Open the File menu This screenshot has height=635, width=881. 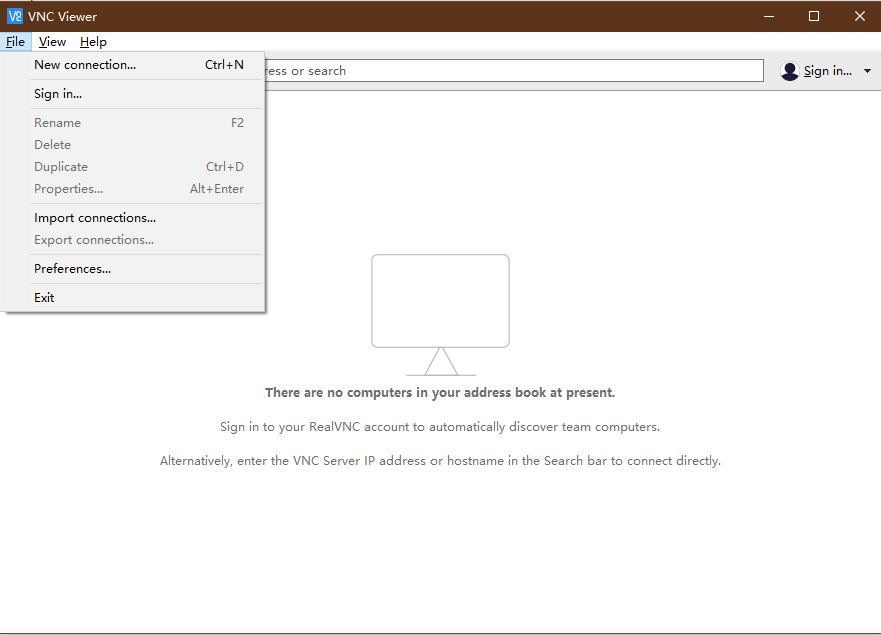[x=16, y=42]
